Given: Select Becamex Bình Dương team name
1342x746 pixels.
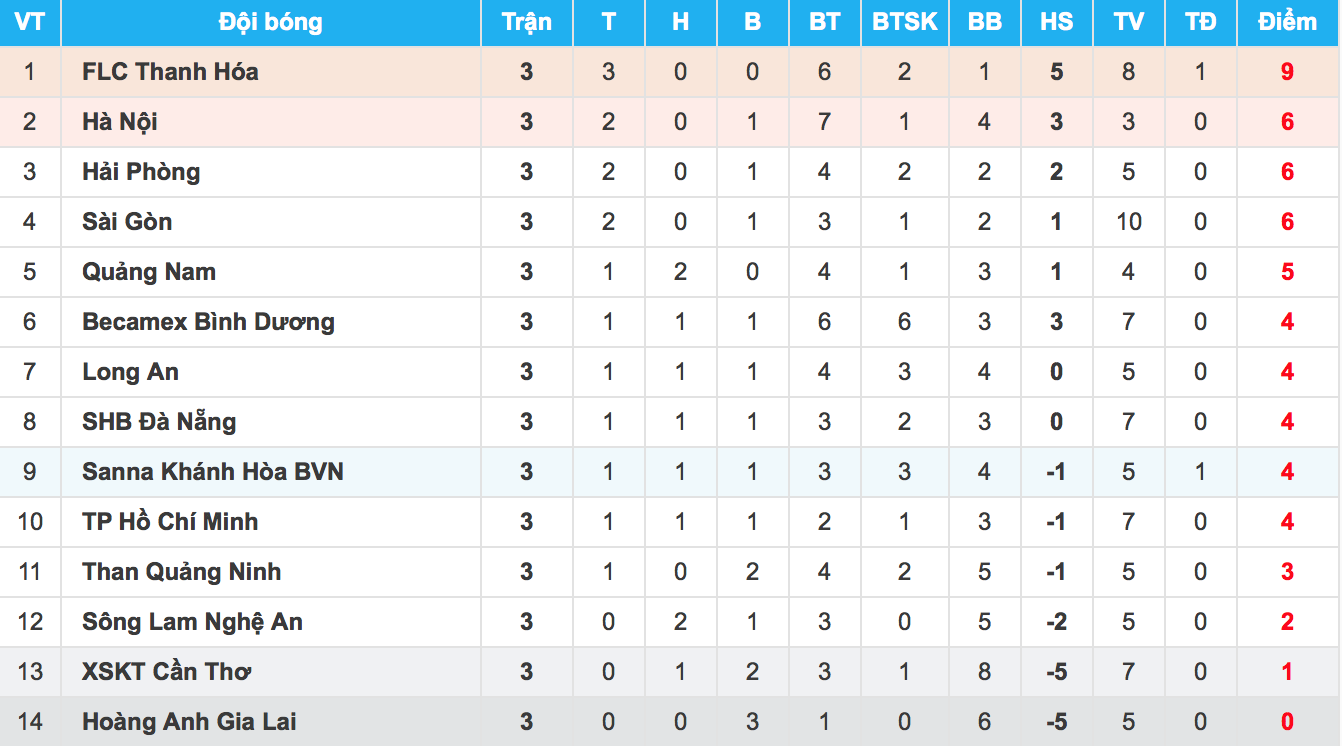Looking at the screenshot, I should click(208, 322).
